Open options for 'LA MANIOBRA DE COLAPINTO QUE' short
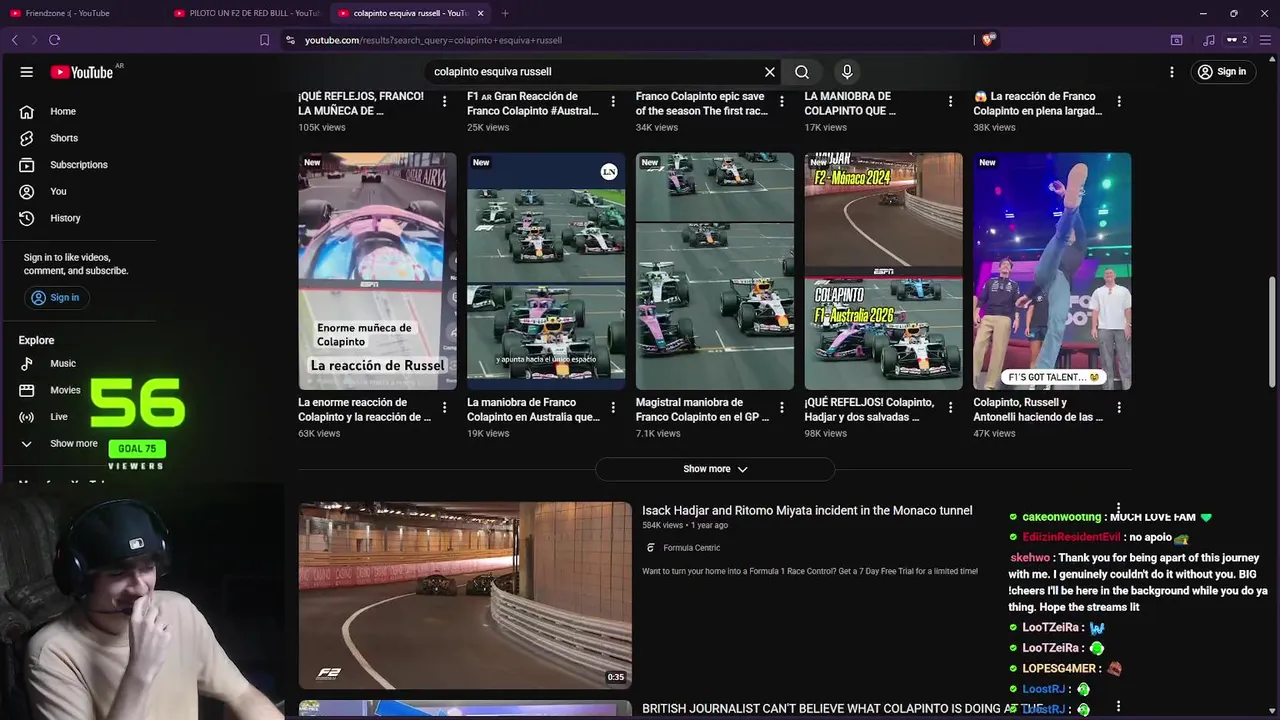 point(950,102)
